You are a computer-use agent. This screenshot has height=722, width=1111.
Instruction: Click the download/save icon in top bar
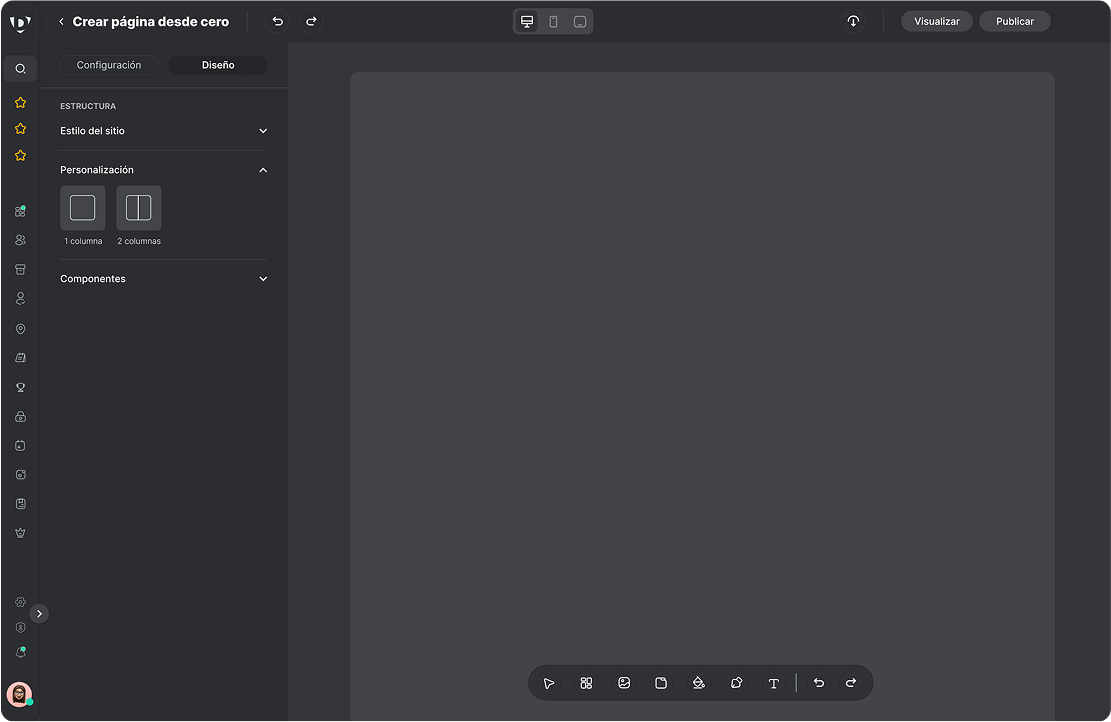coord(853,21)
